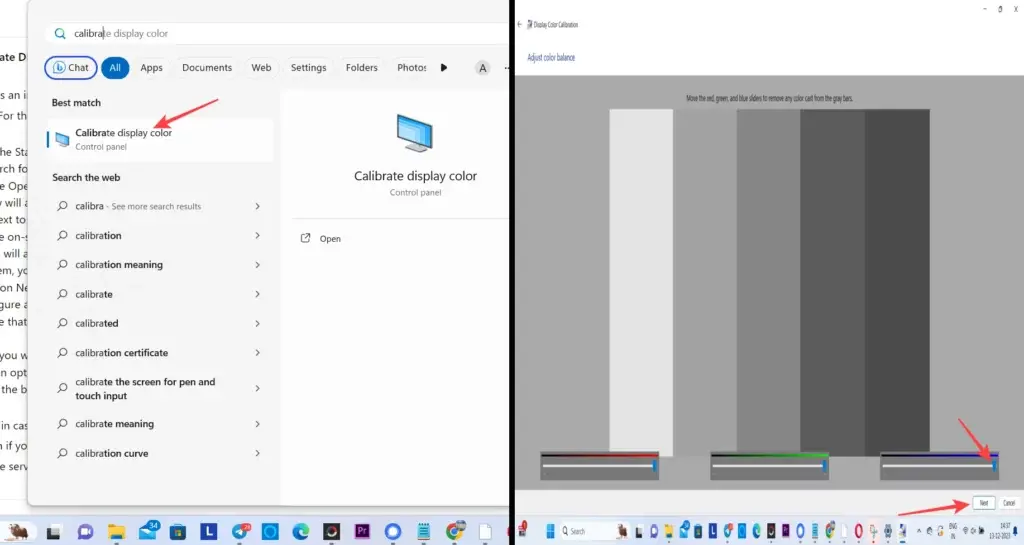Select 'calibrate the screen for pen and touch input'
This screenshot has width=1024, height=545.
click(160, 388)
